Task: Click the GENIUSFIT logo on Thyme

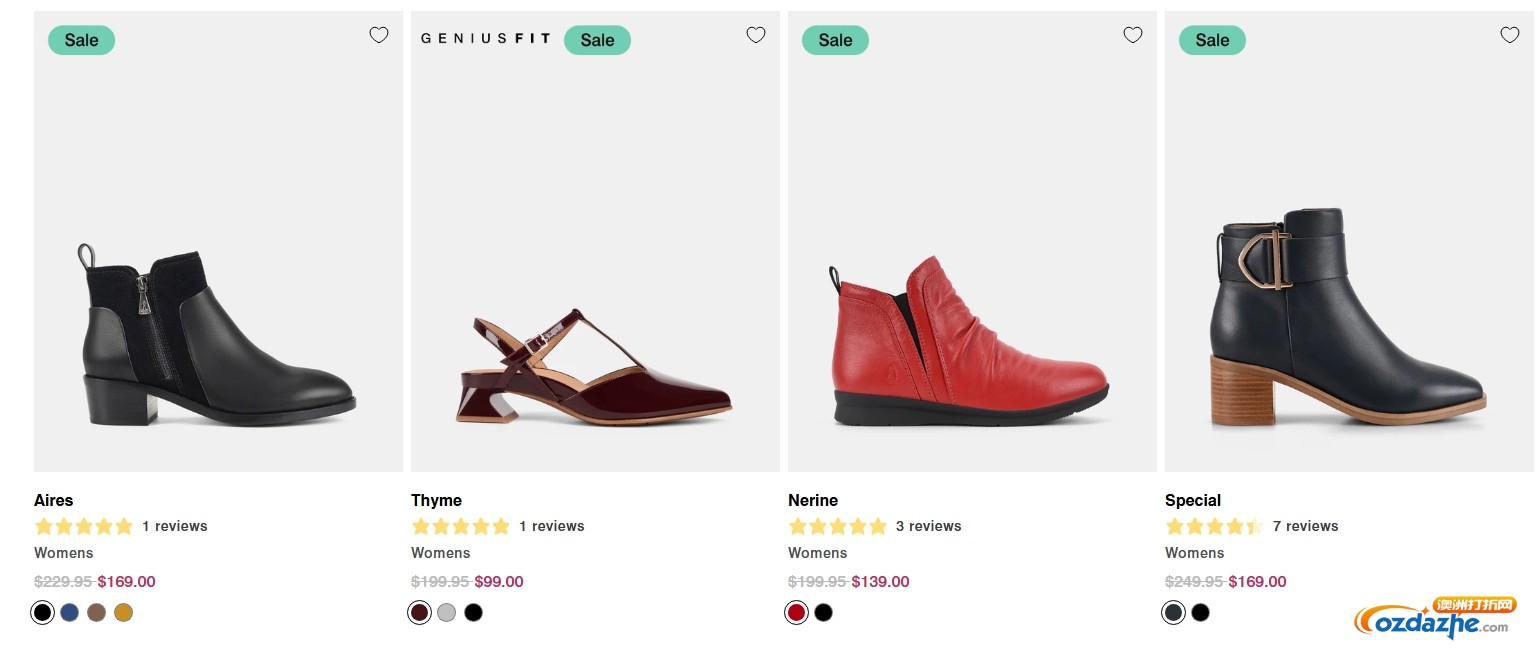Action: [x=485, y=39]
